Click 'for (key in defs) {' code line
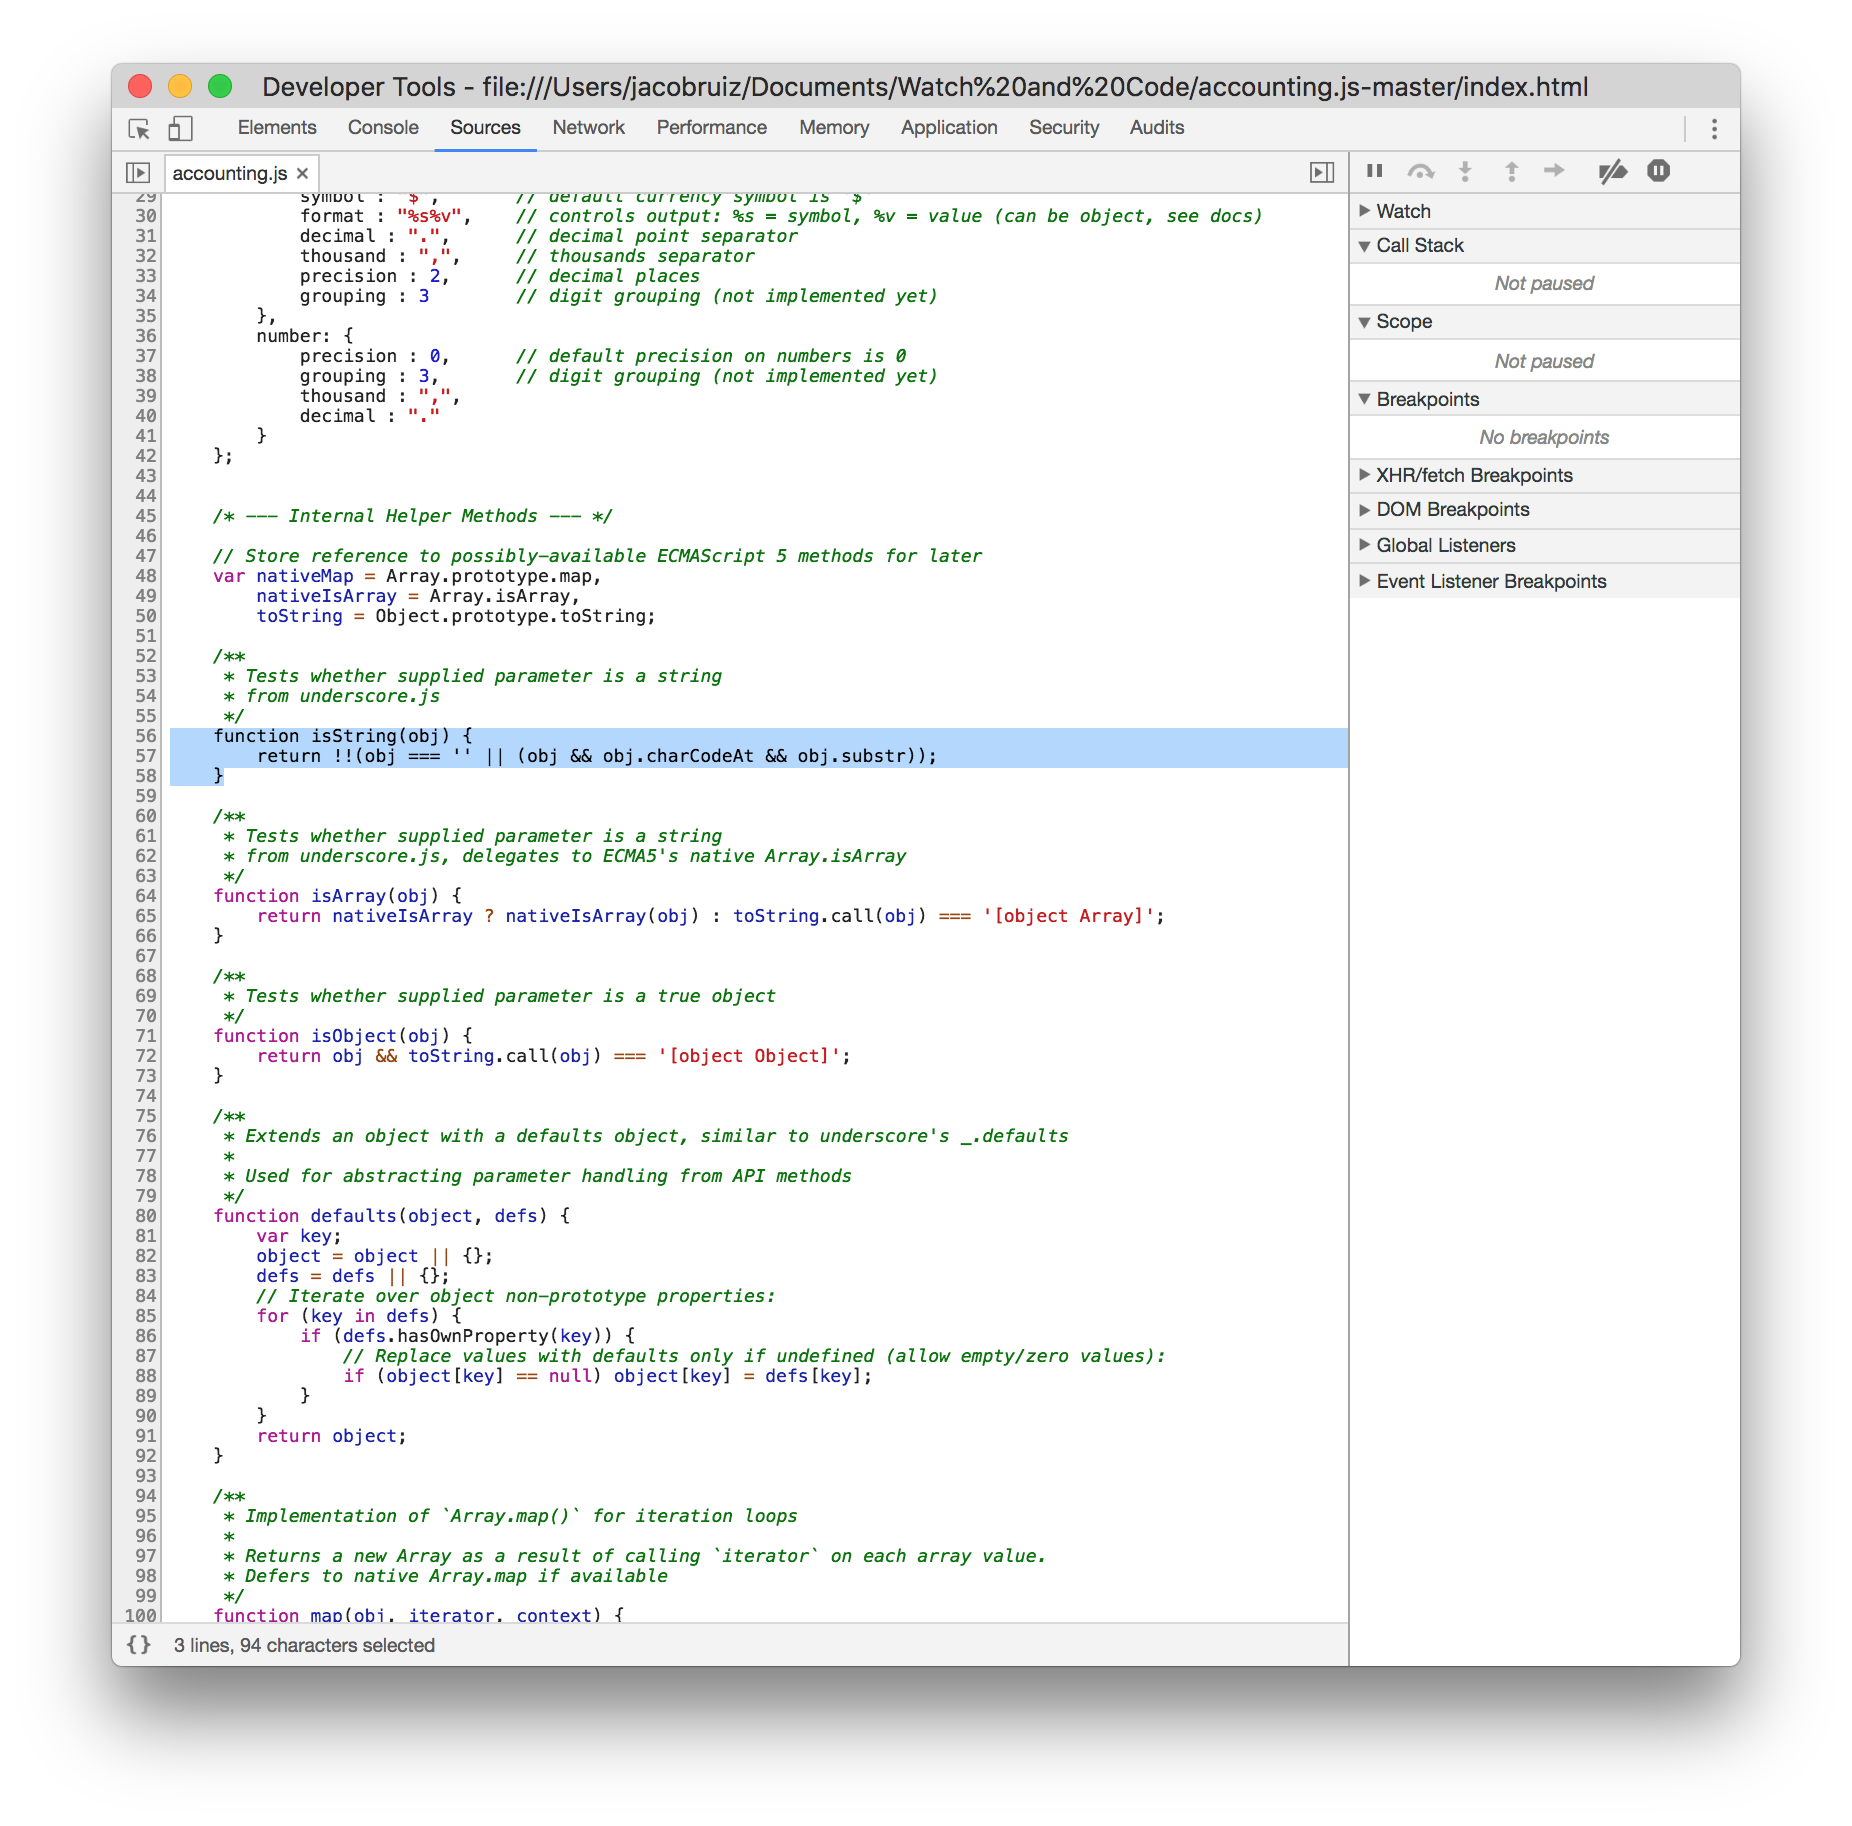Screen dimensions: 1852x1826 (x=359, y=1316)
